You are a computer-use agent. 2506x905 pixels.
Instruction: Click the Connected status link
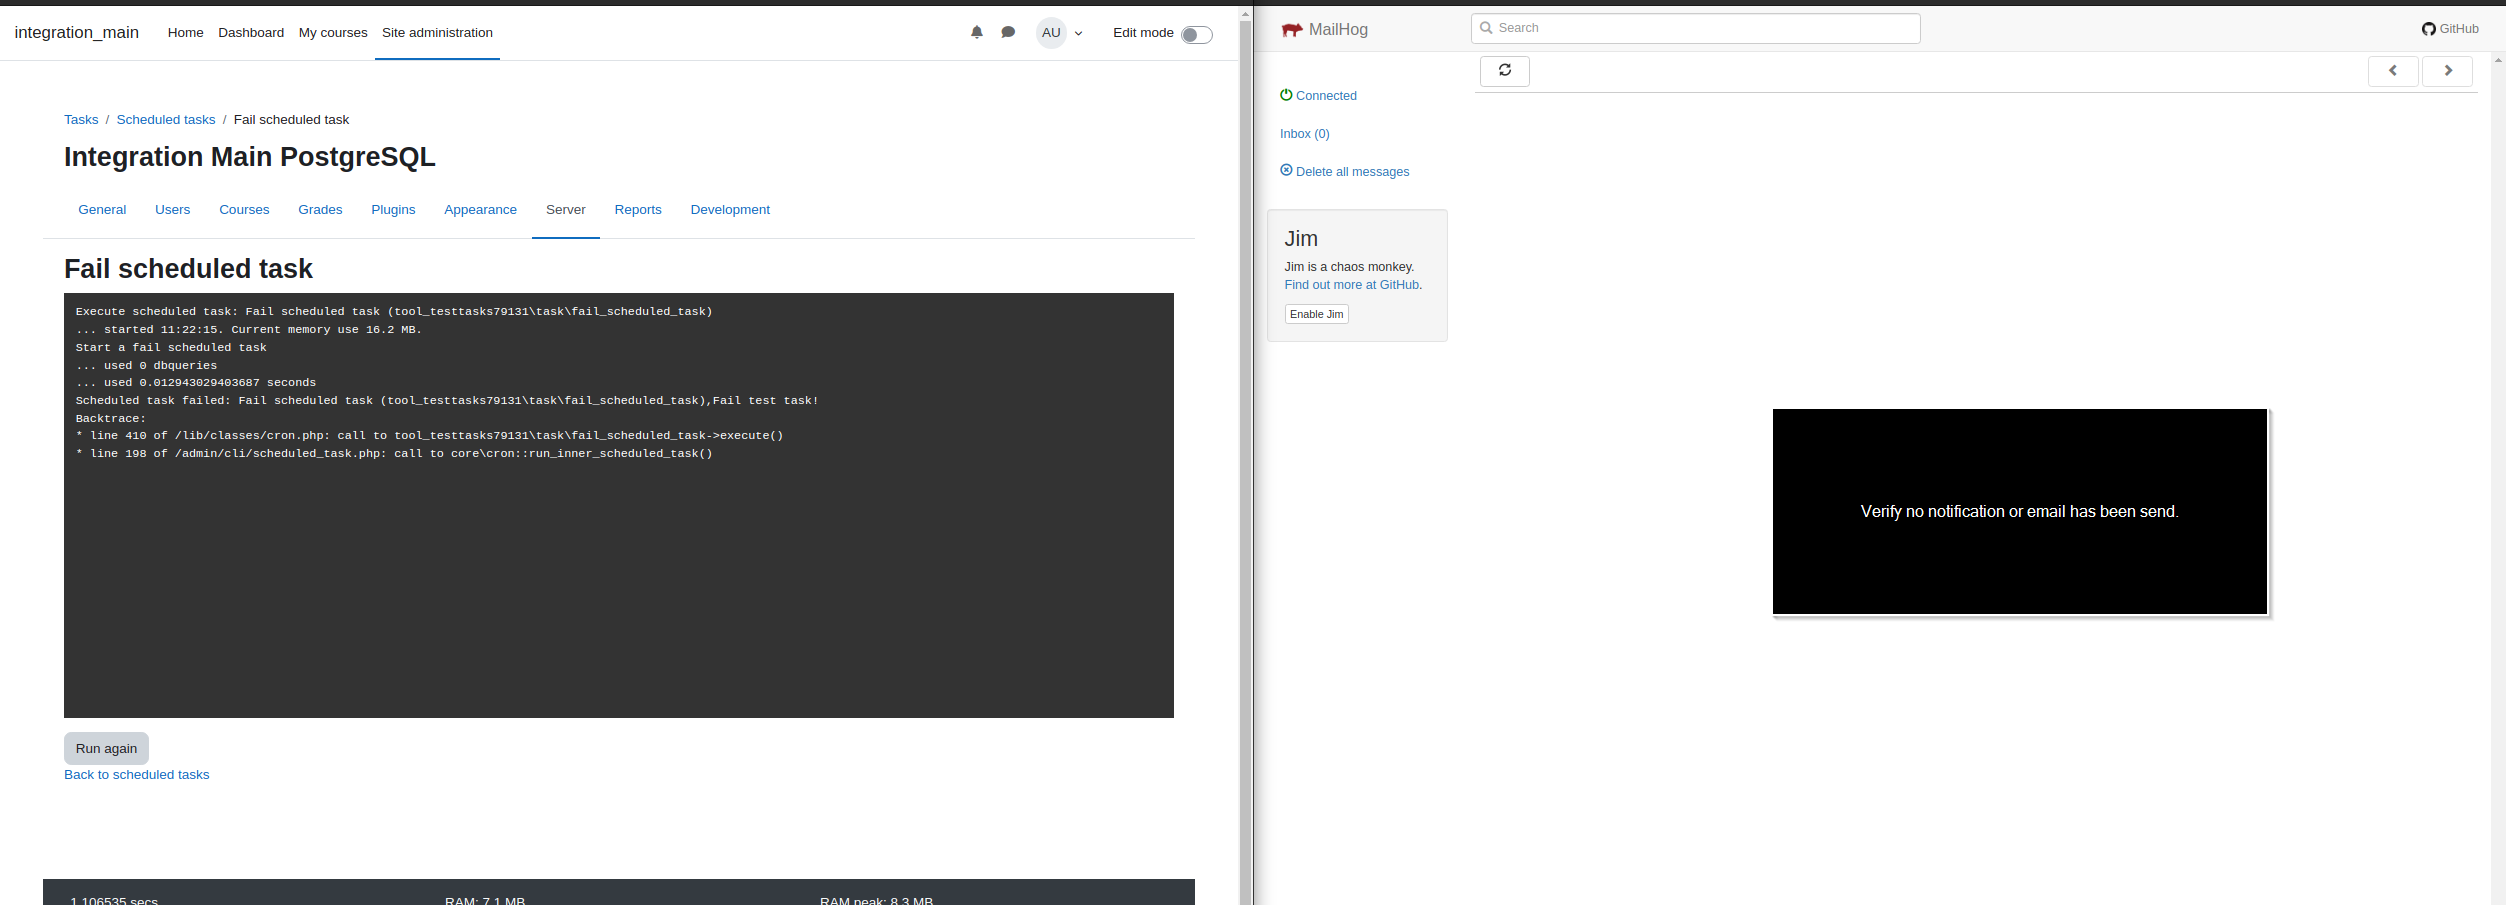tap(1326, 96)
